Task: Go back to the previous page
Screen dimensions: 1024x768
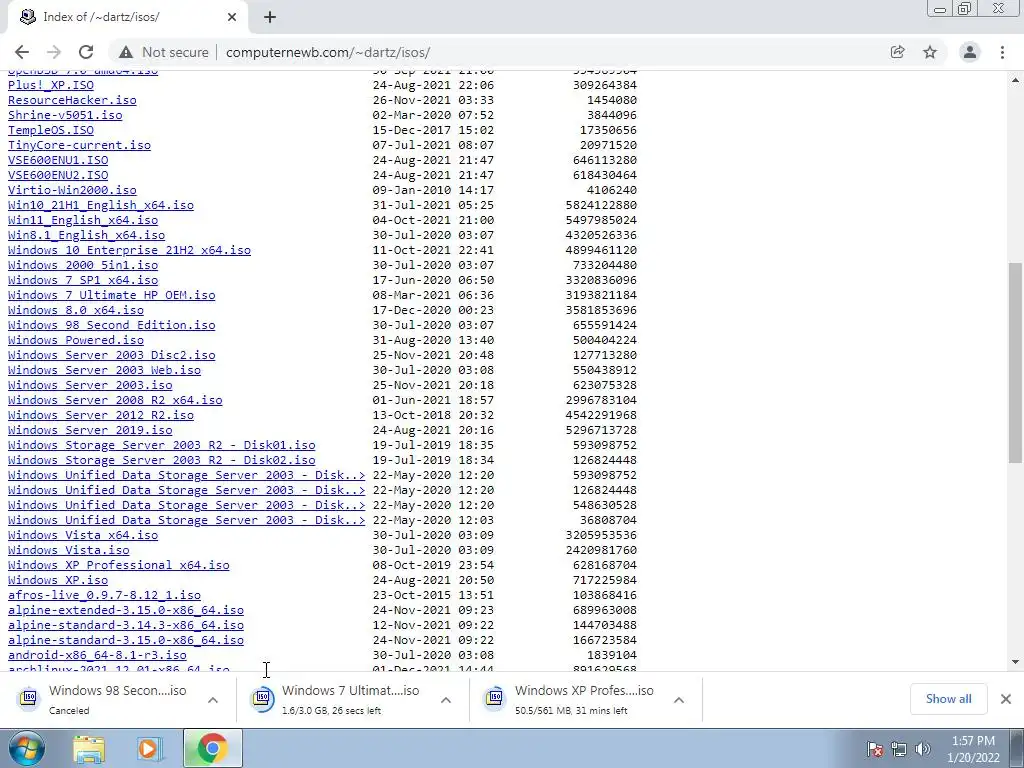Action: 22,52
